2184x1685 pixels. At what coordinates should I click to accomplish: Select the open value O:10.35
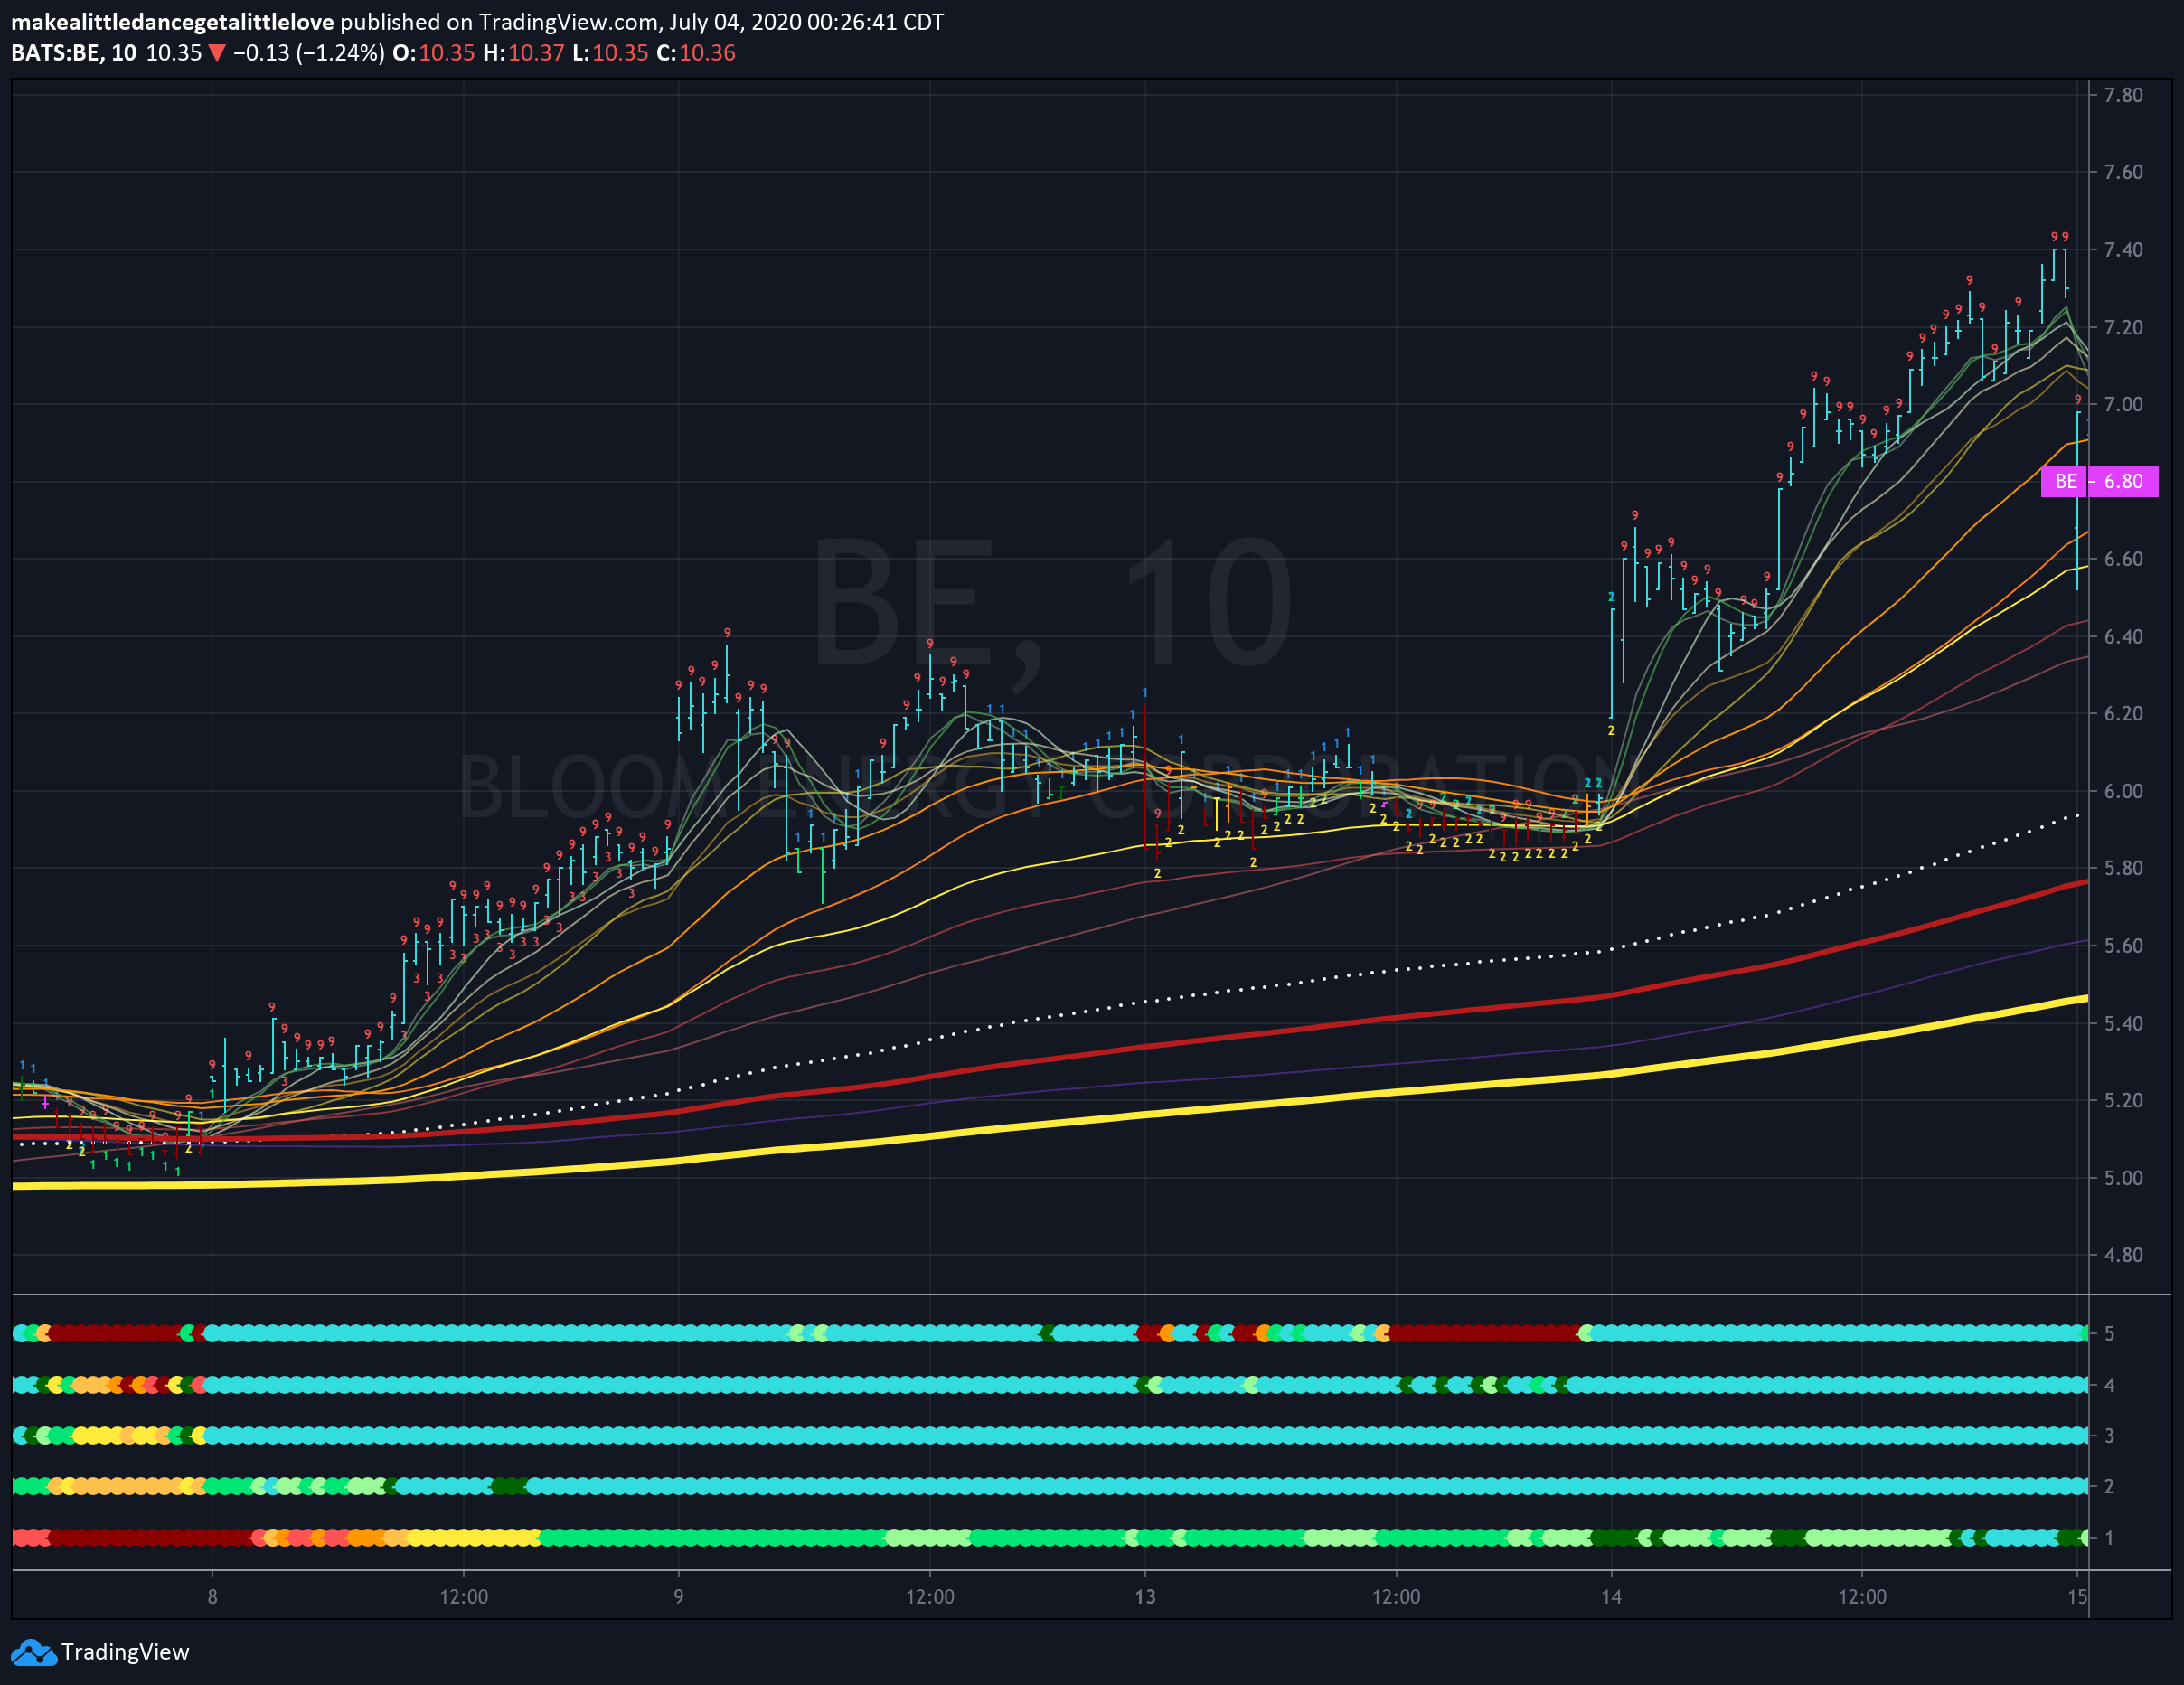433,53
